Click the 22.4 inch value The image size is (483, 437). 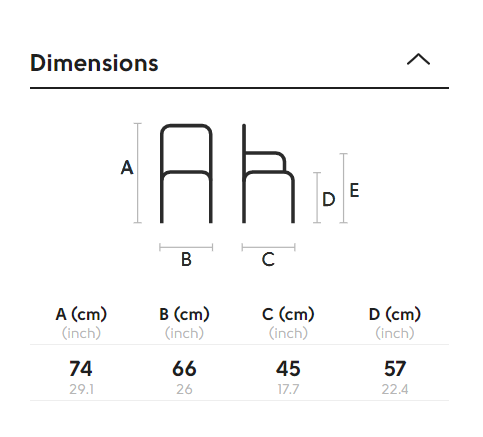coord(395,389)
